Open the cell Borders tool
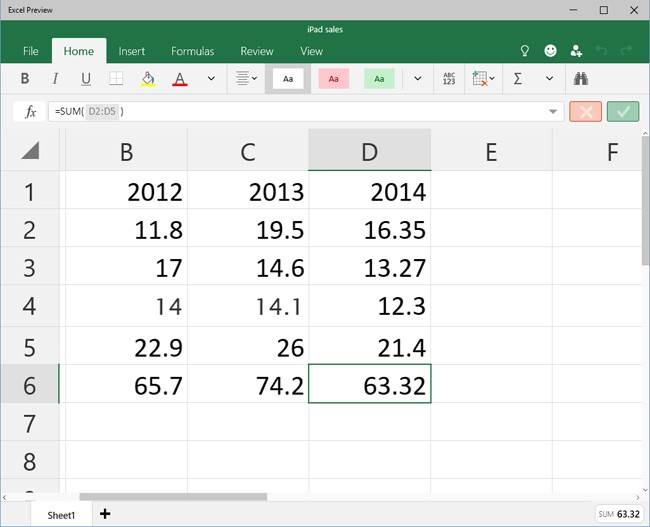Viewport: 650px width, 527px height. pos(116,78)
